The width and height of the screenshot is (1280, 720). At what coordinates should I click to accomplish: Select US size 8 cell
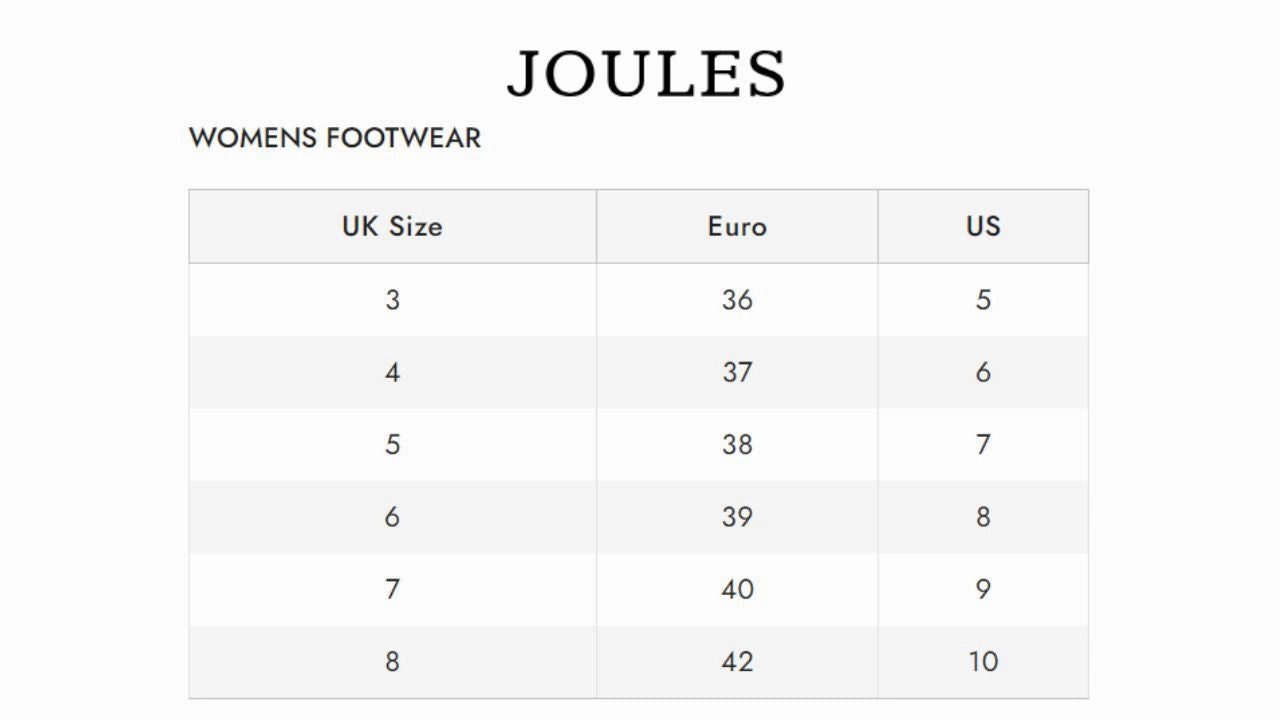point(983,517)
